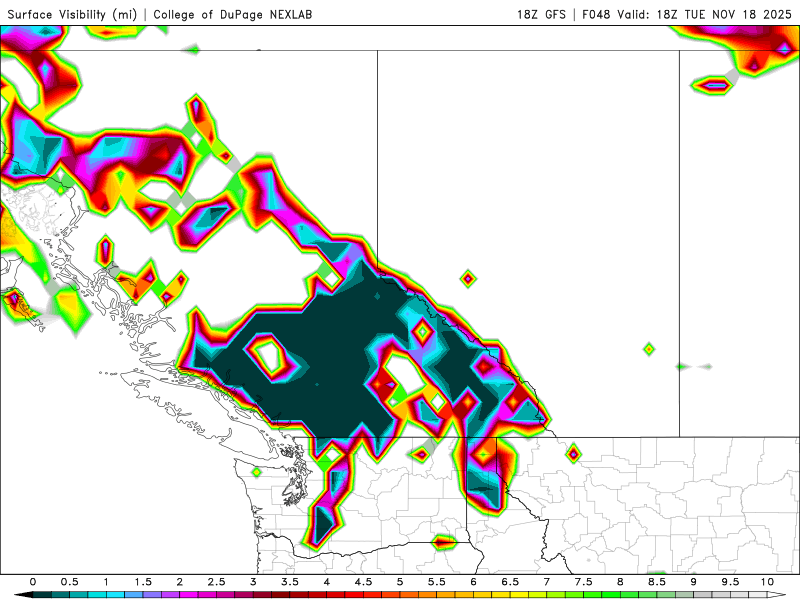Click the 'F048' forecast hour text
Image resolution: width=800 pixels, height=600 pixels.
(596, 14)
